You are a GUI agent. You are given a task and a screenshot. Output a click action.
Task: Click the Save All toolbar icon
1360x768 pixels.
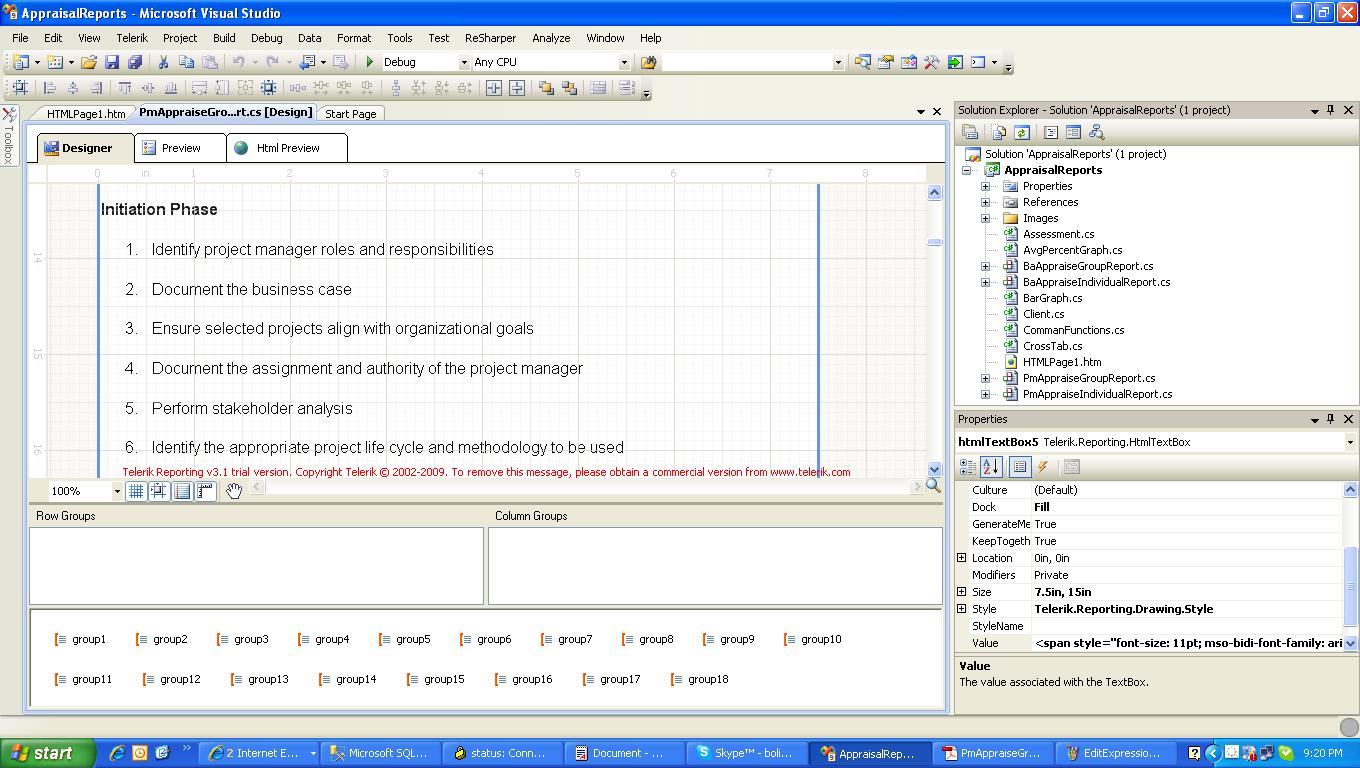135,62
